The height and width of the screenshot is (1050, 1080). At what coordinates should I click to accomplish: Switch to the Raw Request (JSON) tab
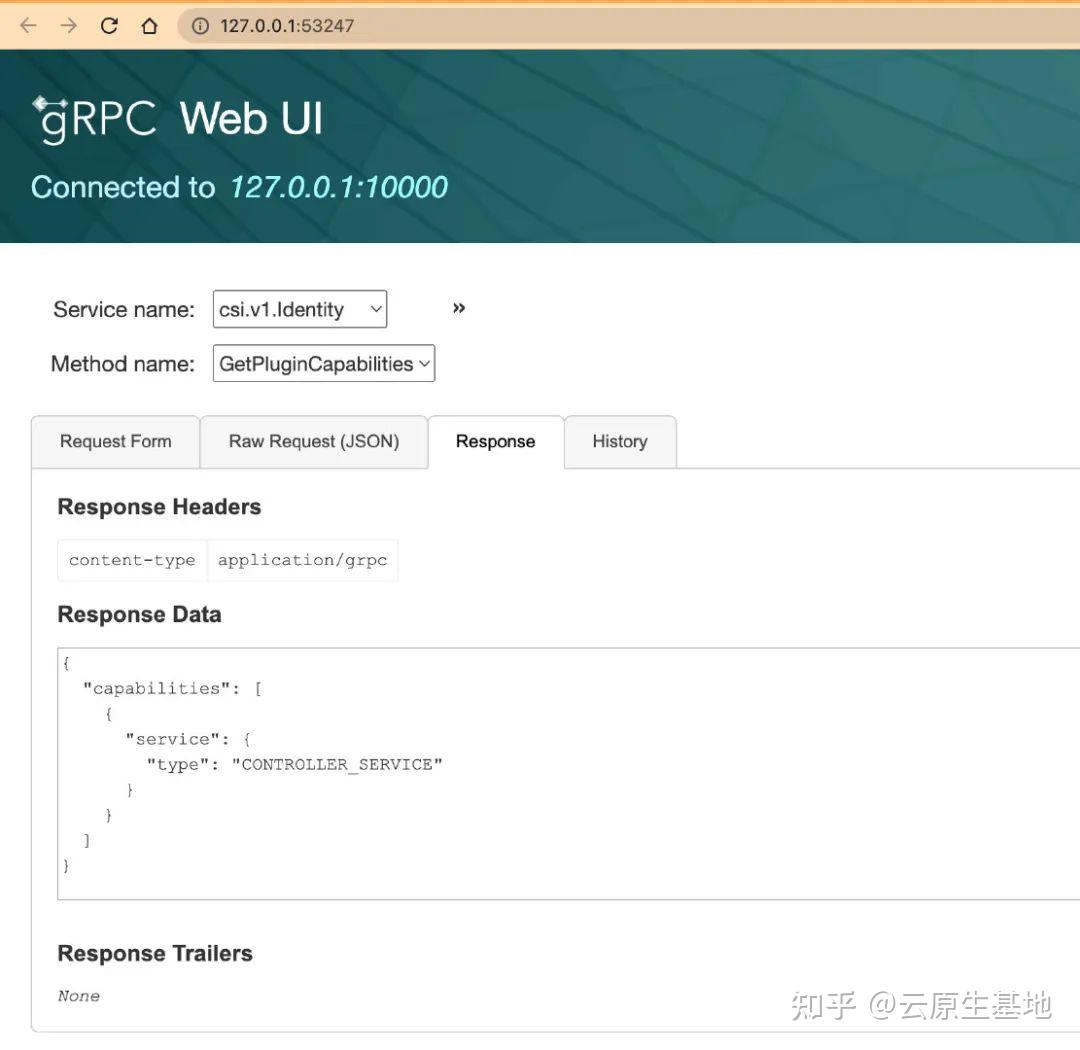click(x=314, y=442)
